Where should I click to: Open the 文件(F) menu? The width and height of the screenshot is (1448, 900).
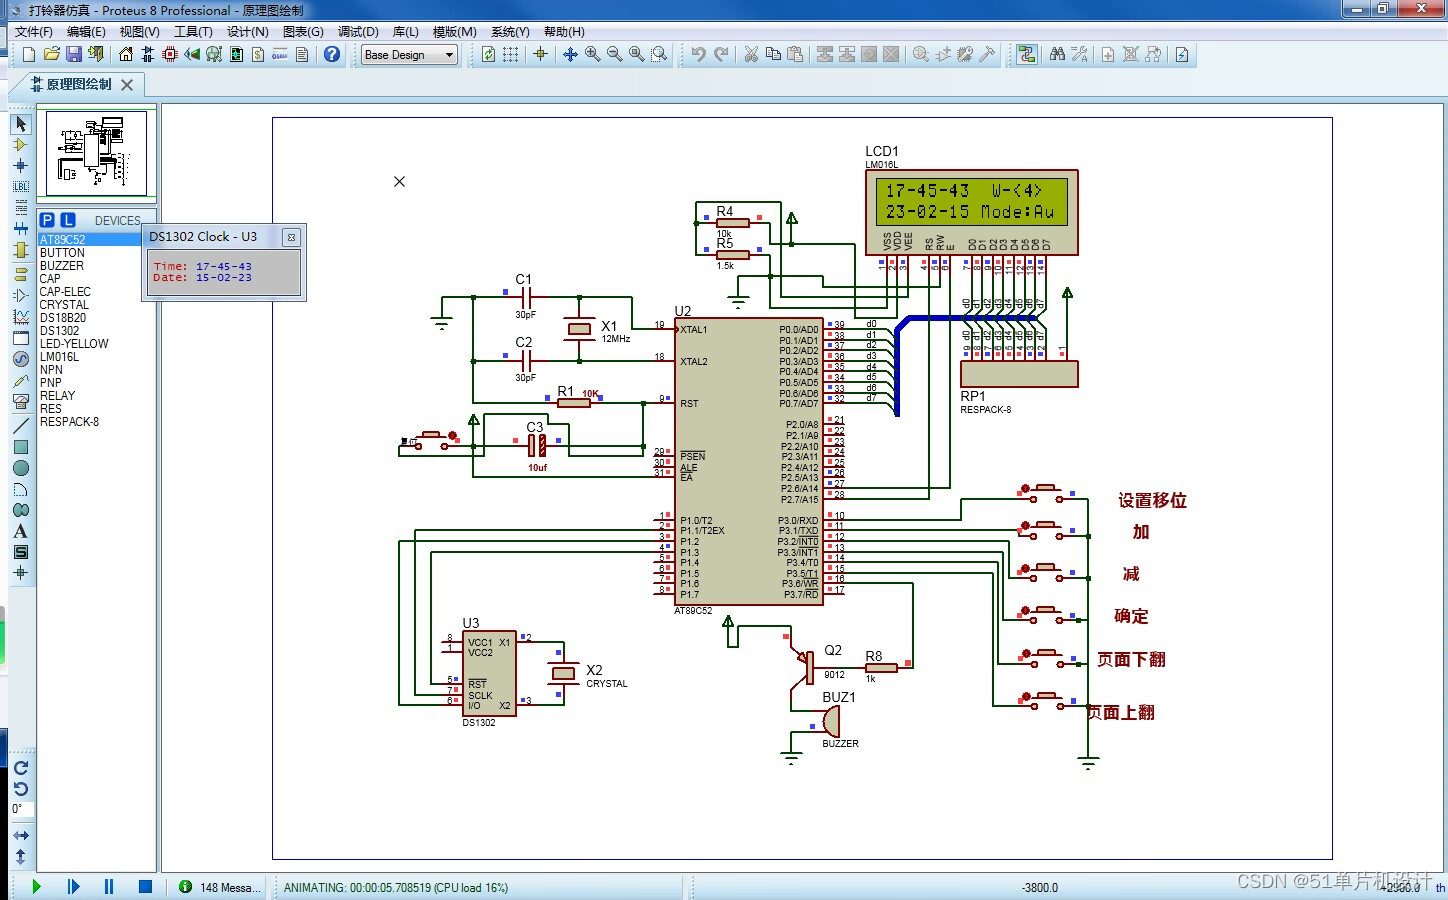pos(34,32)
